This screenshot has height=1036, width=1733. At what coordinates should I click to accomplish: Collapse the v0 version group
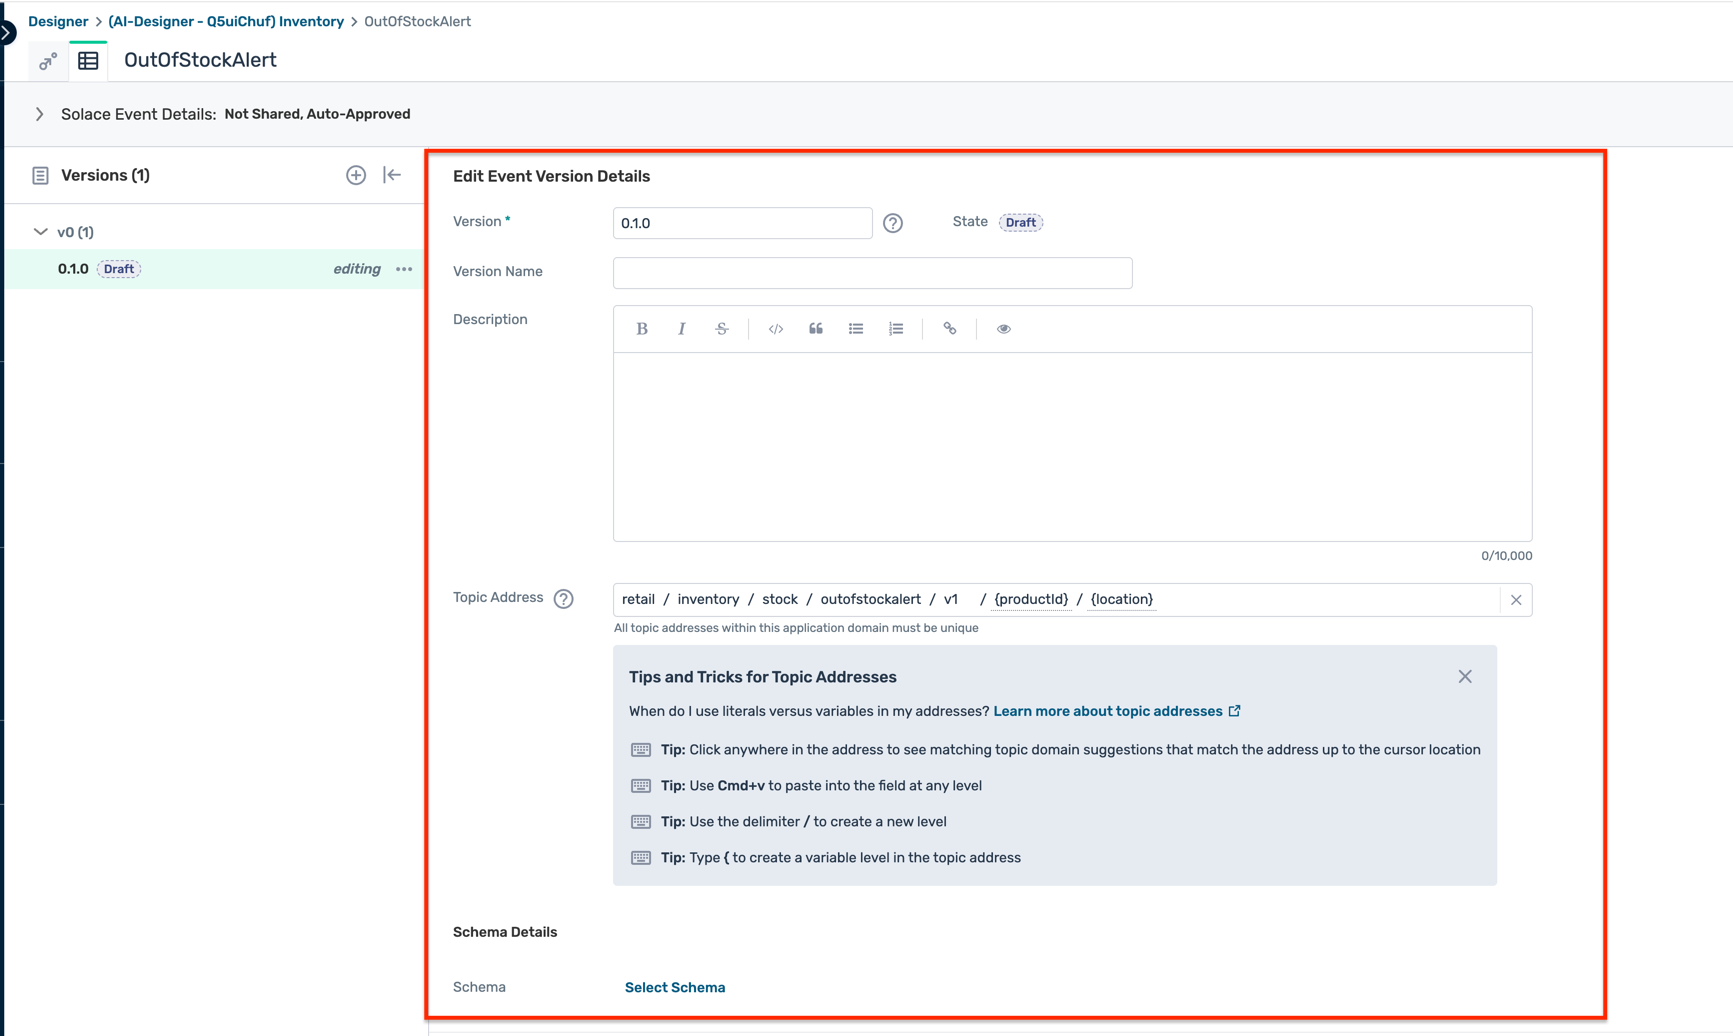(41, 232)
